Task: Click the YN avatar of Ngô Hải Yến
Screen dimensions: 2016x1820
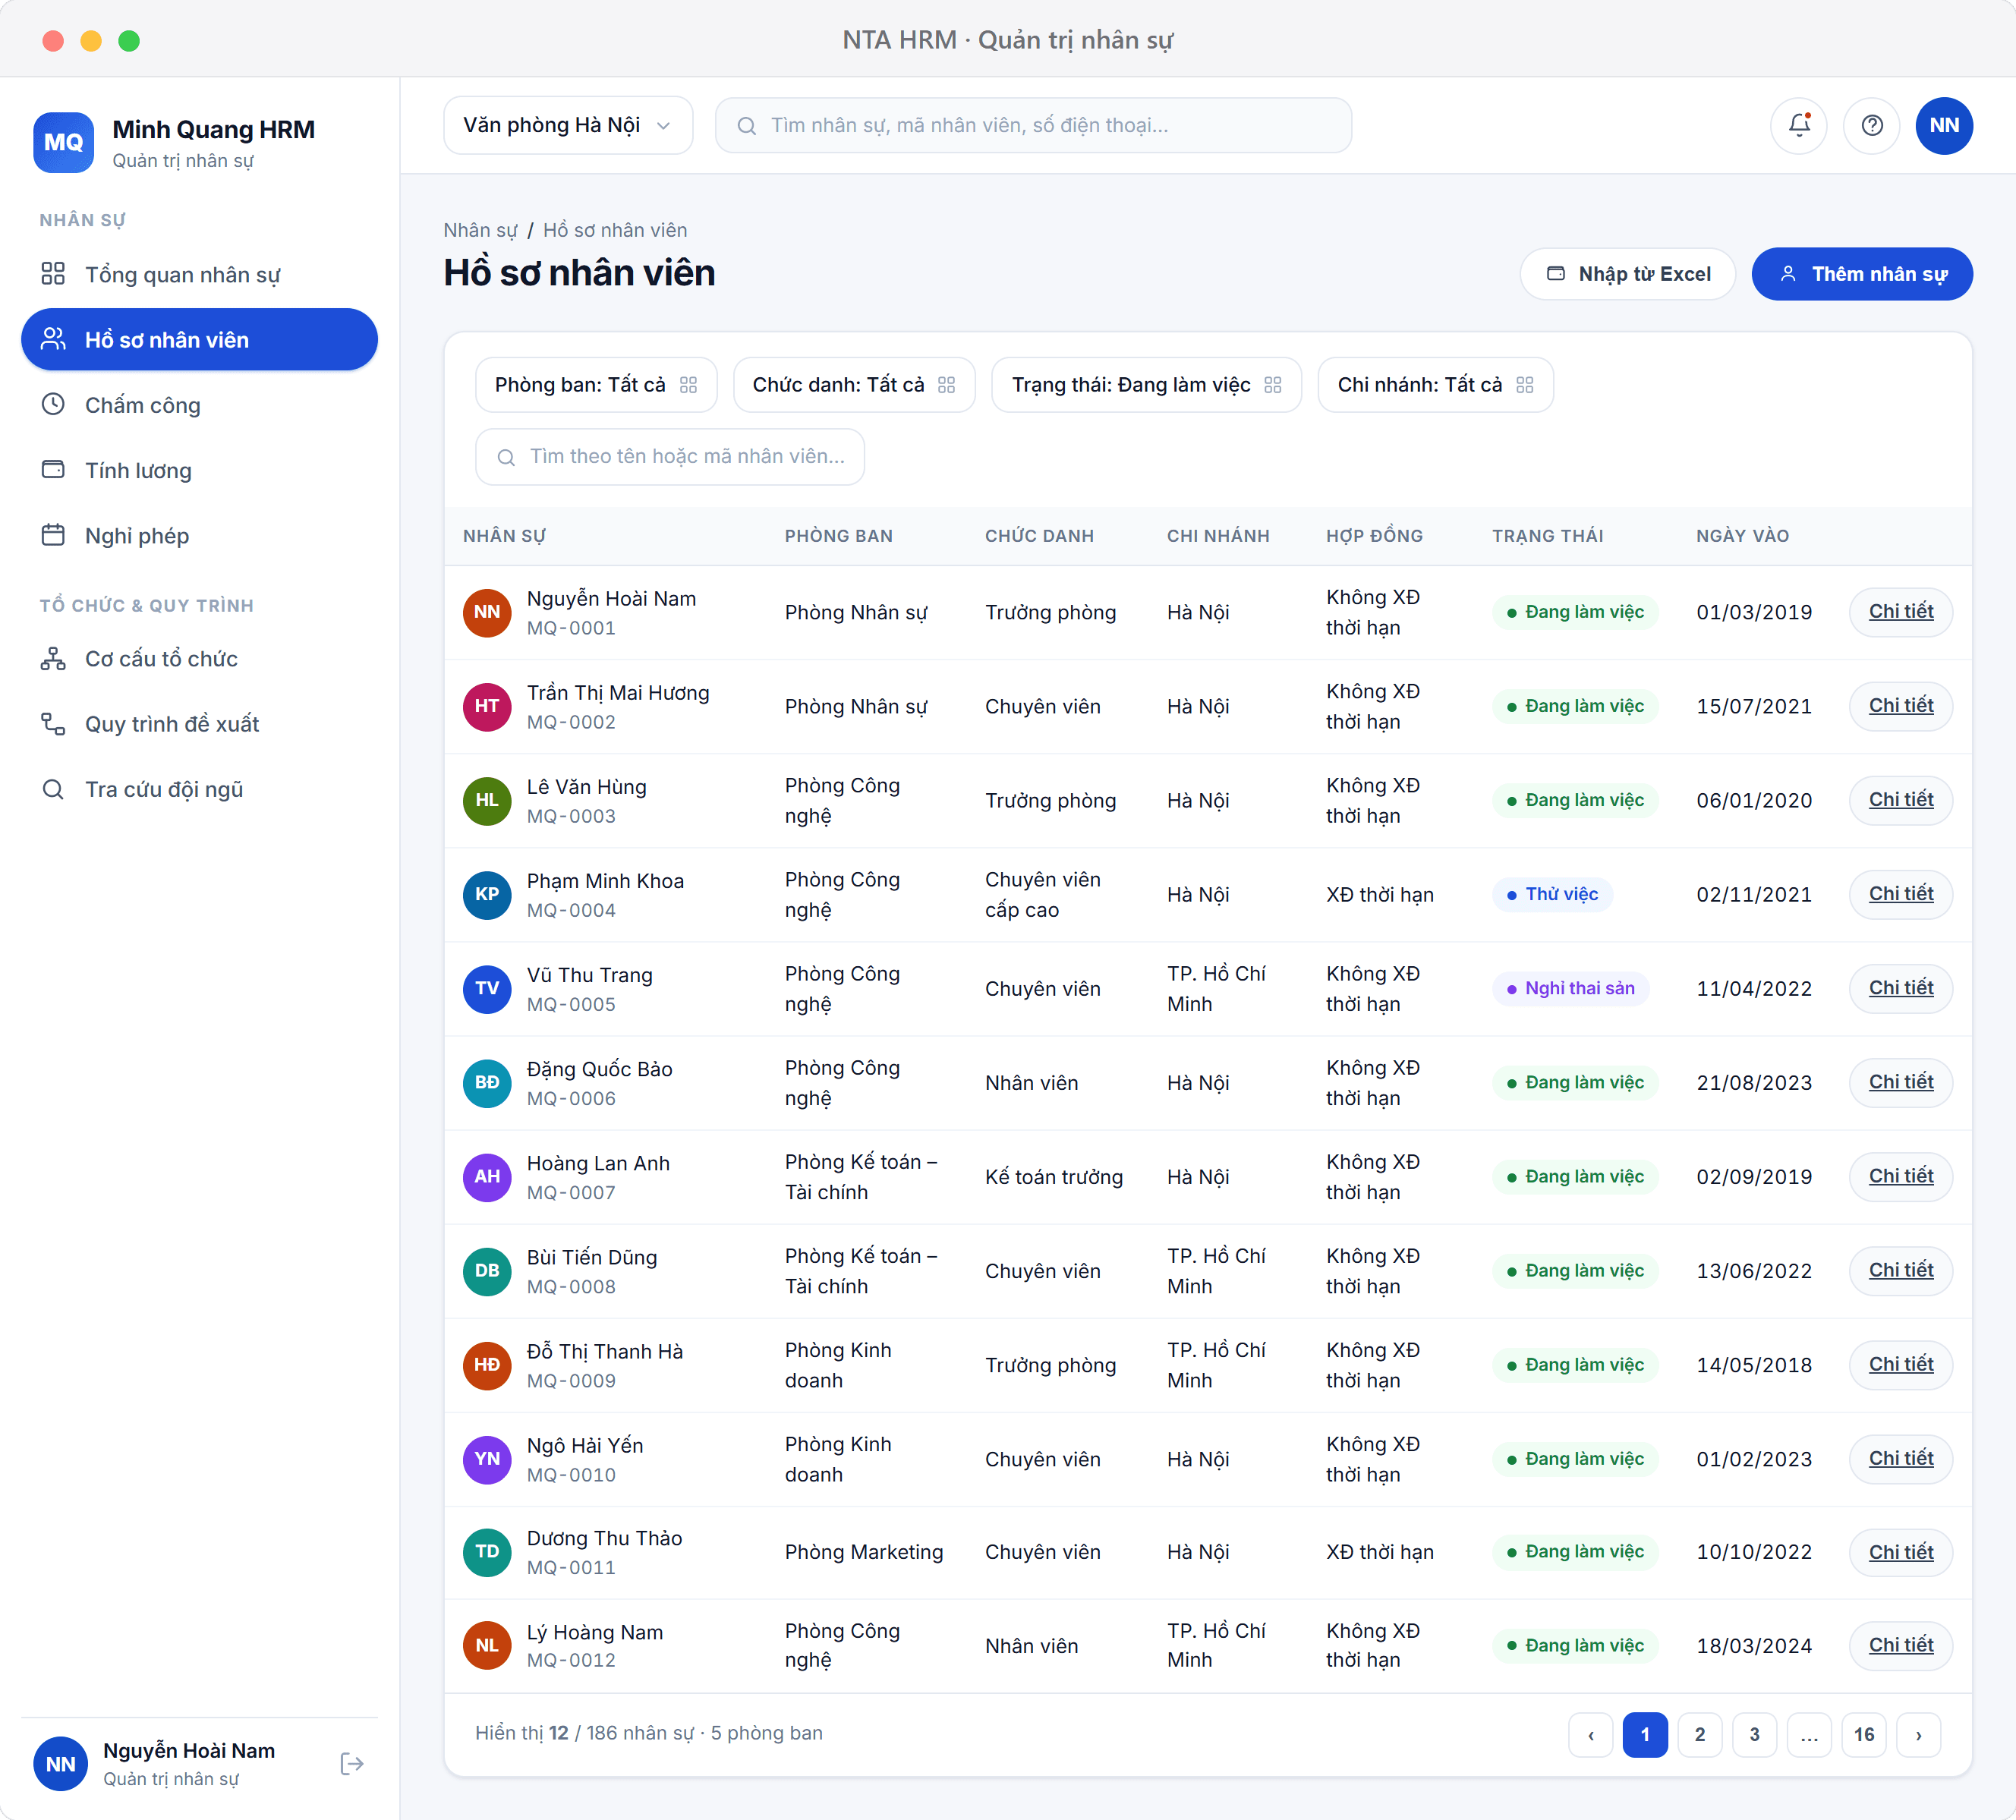Action: click(x=487, y=1459)
